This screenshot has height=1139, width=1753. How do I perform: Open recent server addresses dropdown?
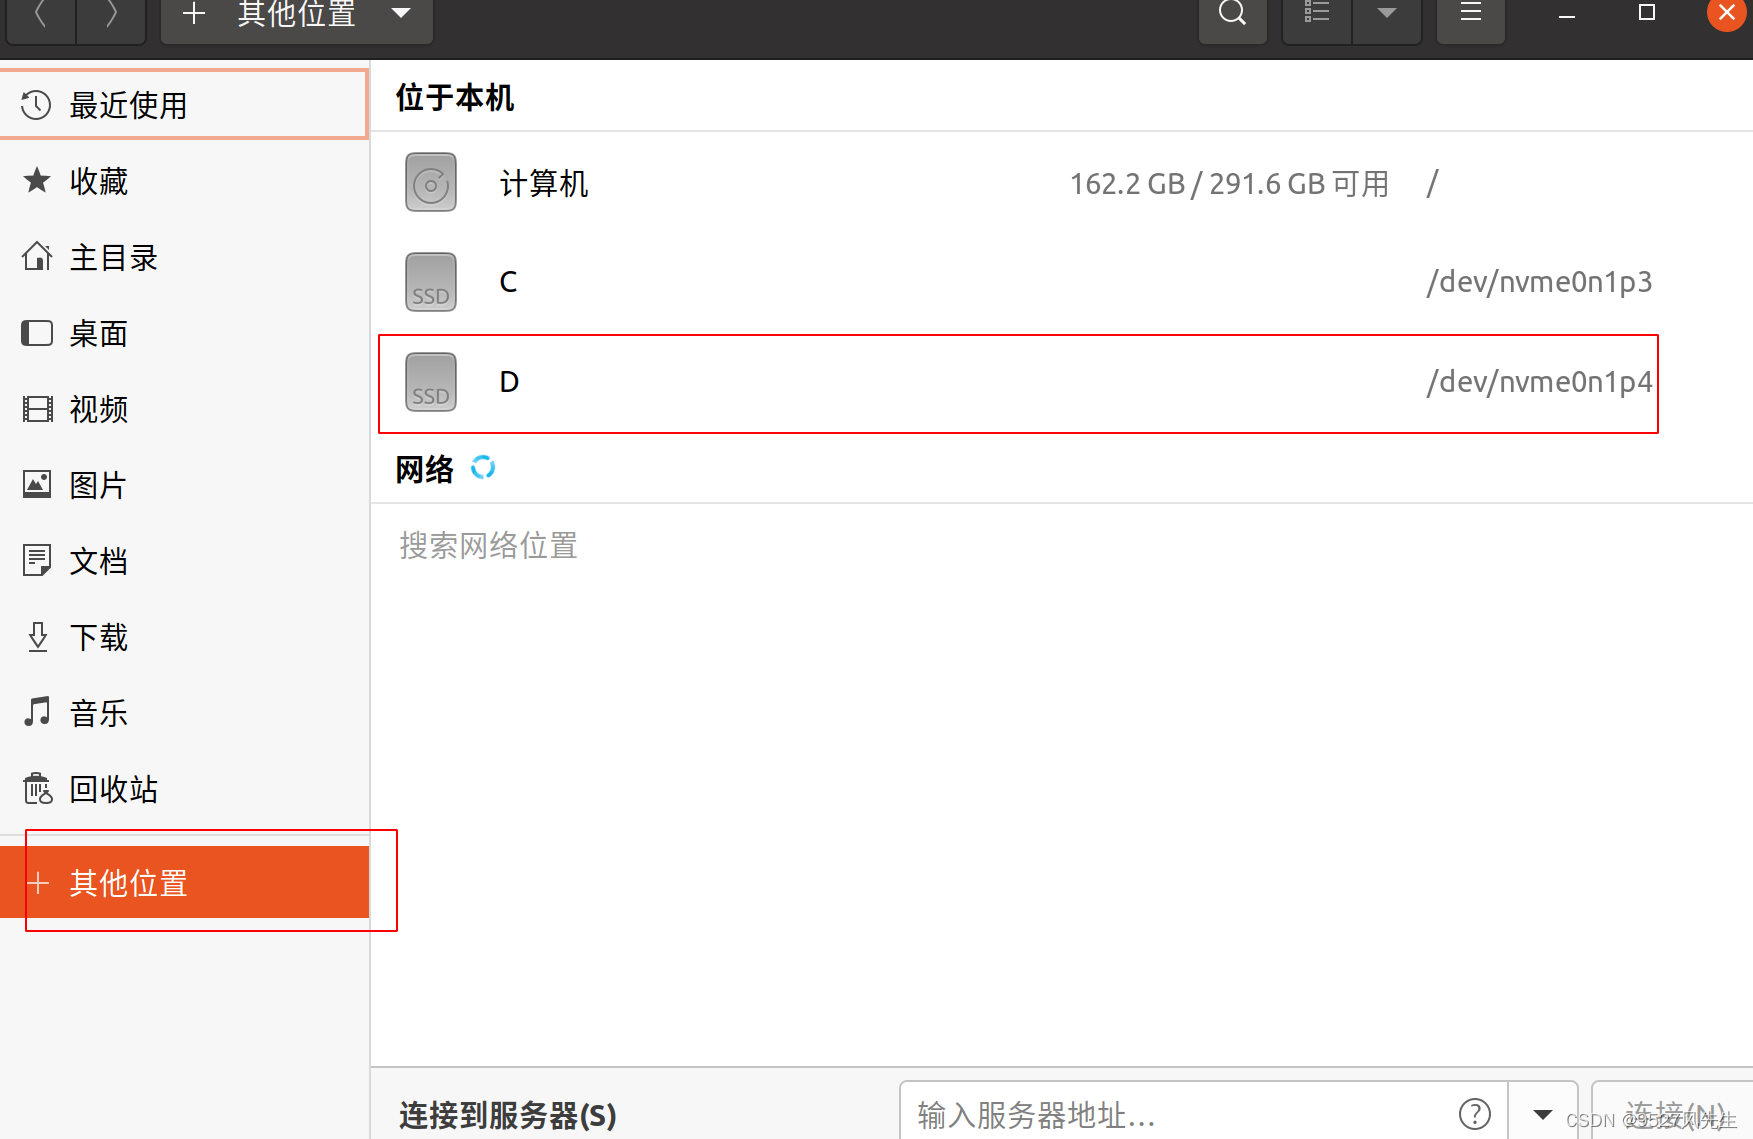[x=1542, y=1113]
